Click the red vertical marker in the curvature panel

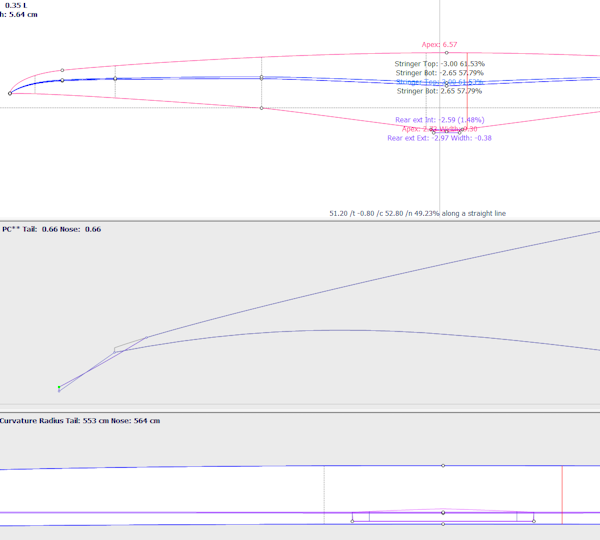562,494
